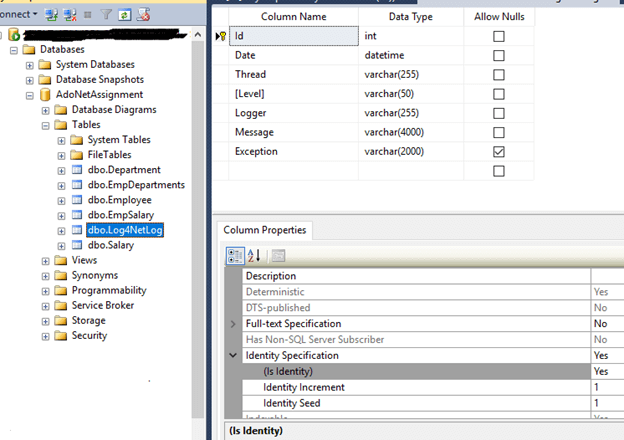Collapse the AdoNetAssignment database

click(x=30, y=95)
